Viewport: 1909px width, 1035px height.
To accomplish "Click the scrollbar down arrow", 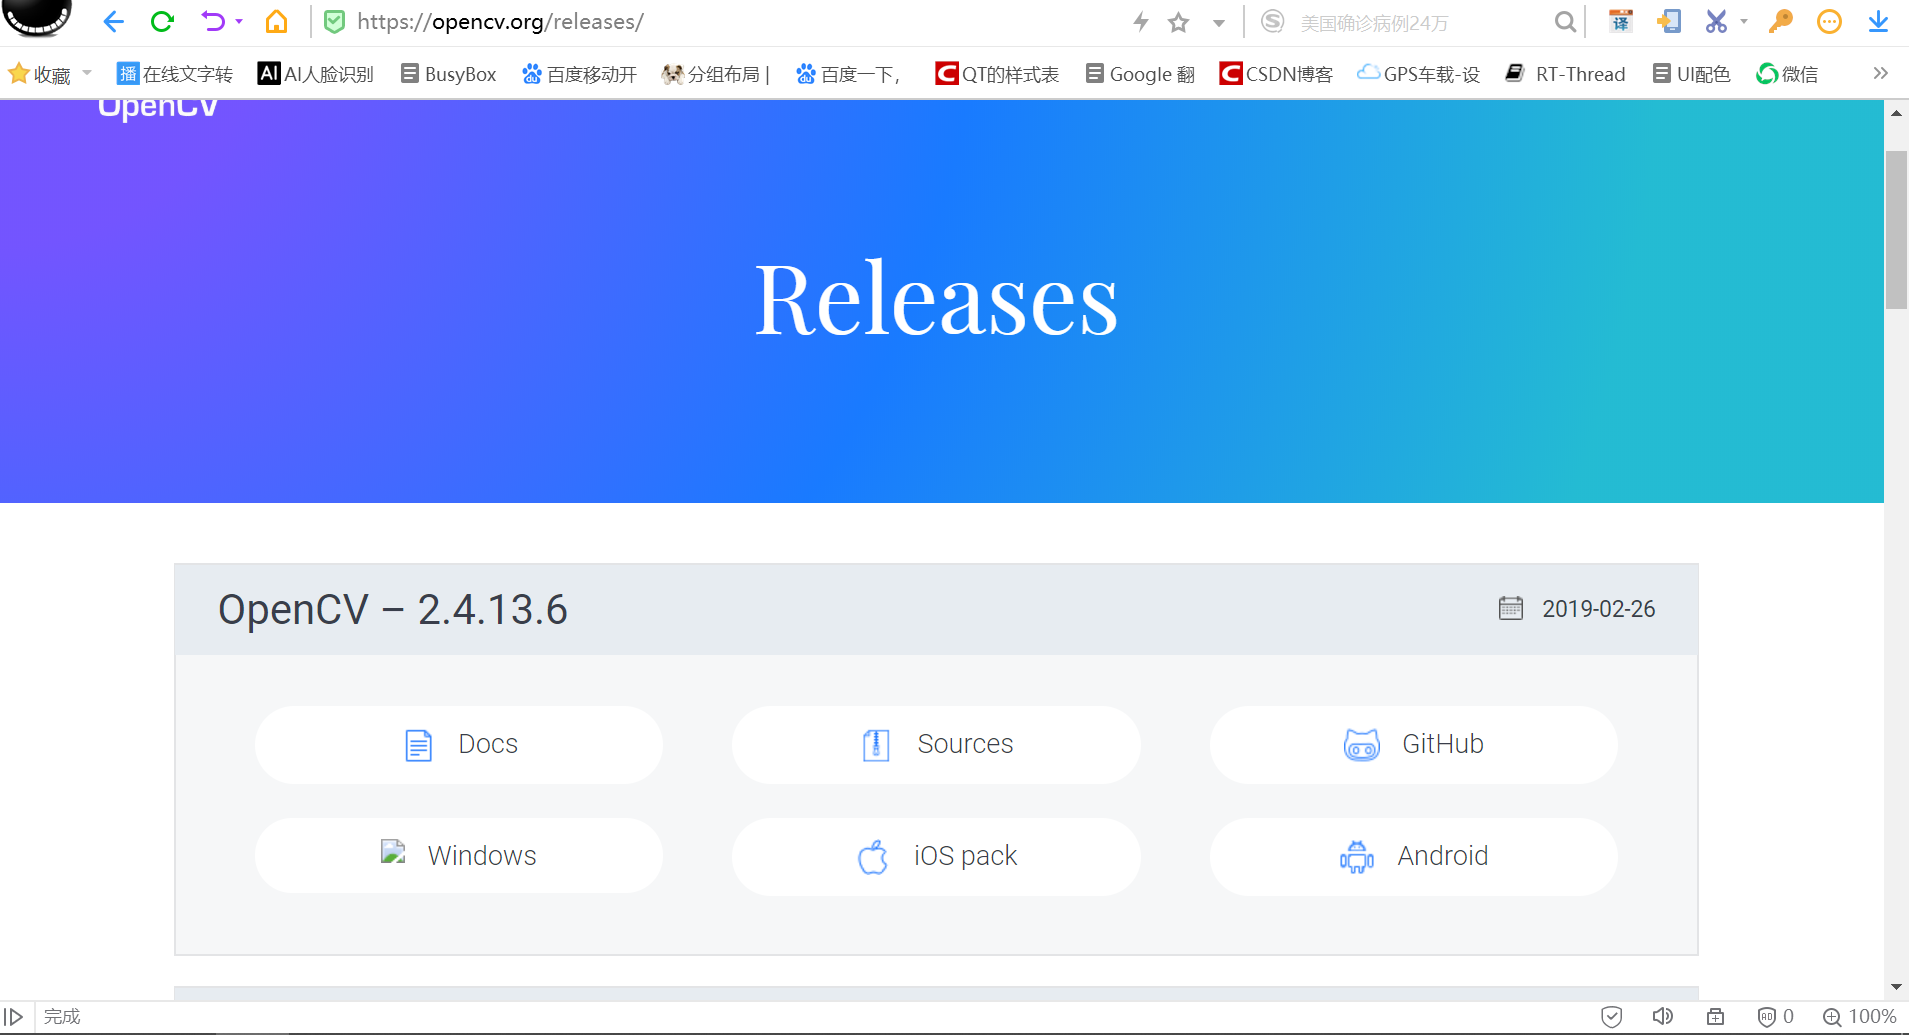I will [x=1896, y=987].
